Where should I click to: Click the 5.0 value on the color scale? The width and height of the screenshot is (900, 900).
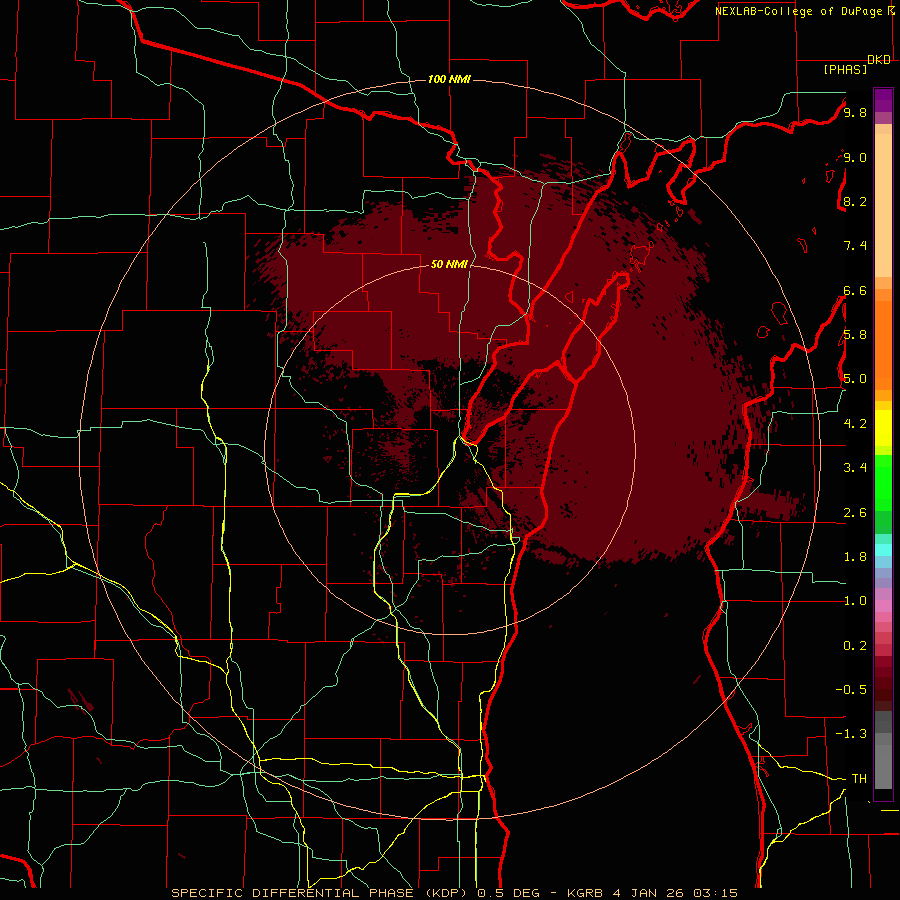tap(855, 379)
